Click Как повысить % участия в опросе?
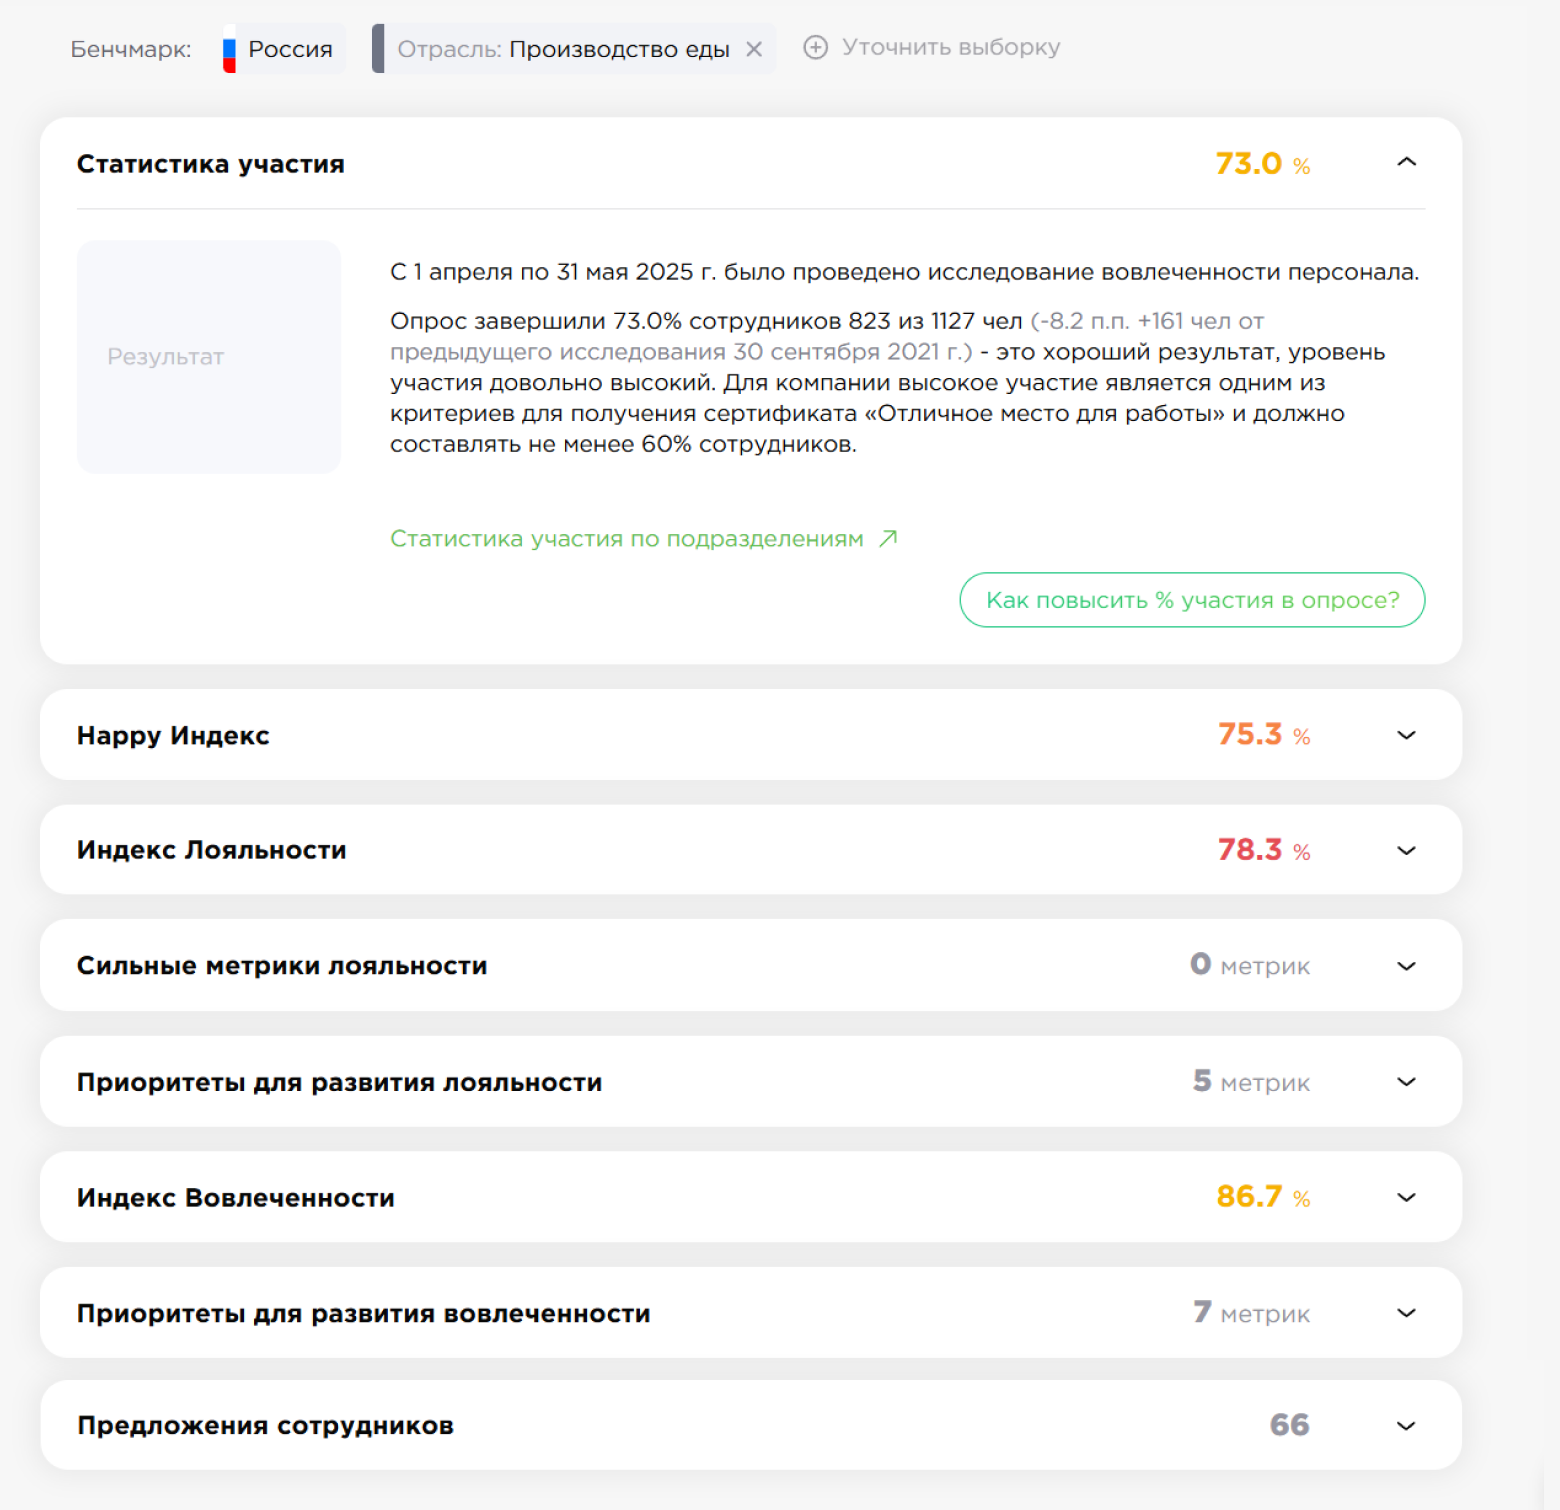The width and height of the screenshot is (1560, 1510). coord(1192,600)
